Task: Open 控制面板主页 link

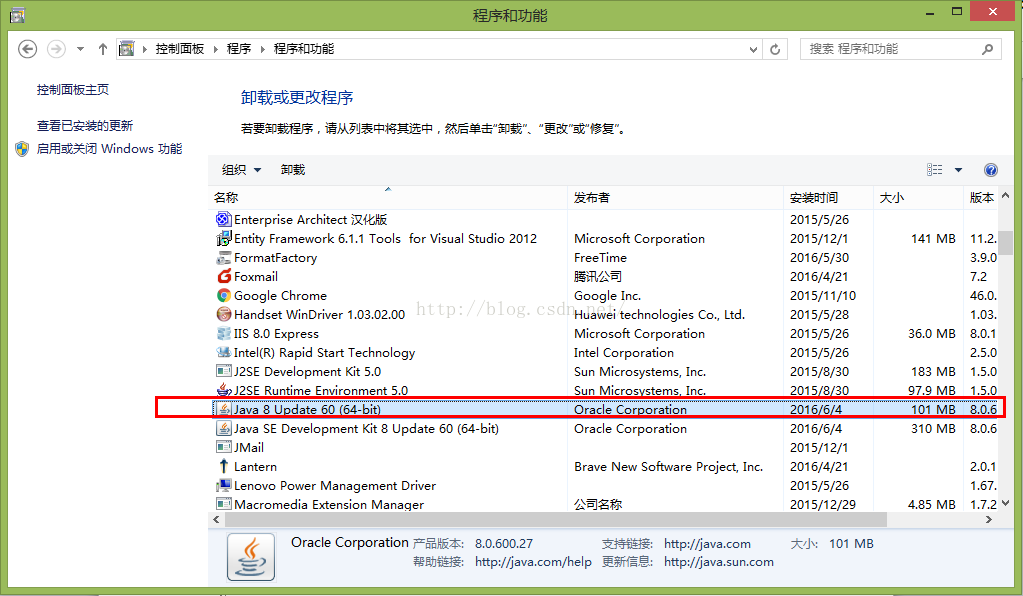Action: [x=72, y=89]
